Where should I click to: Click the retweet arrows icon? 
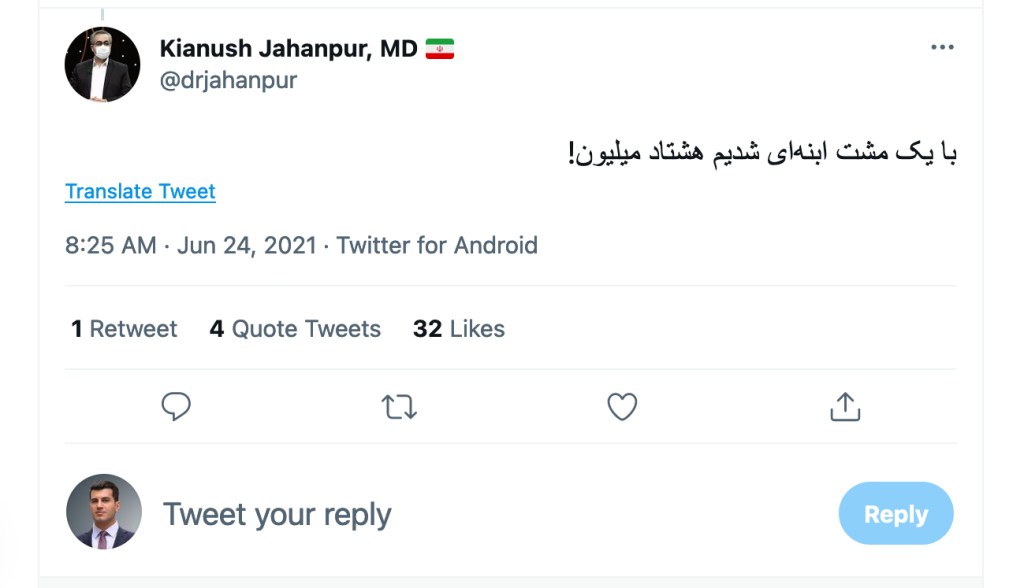[x=399, y=406]
